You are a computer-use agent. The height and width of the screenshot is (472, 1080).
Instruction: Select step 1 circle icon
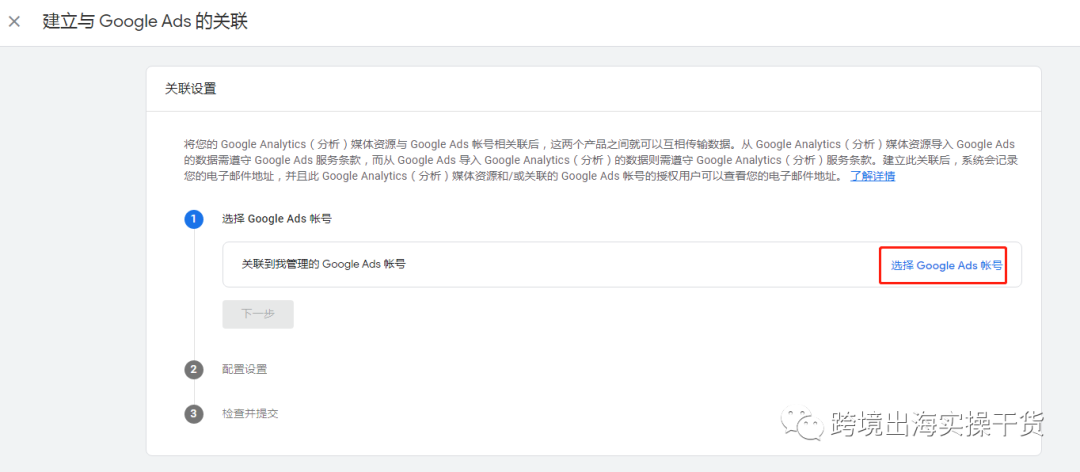click(194, 219)
